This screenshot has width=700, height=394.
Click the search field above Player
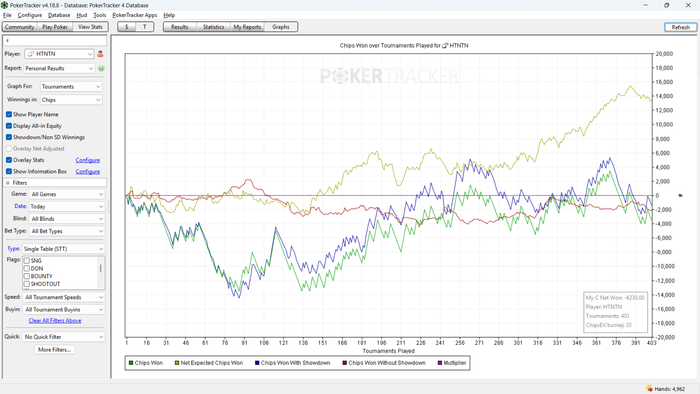click(55, 41)
